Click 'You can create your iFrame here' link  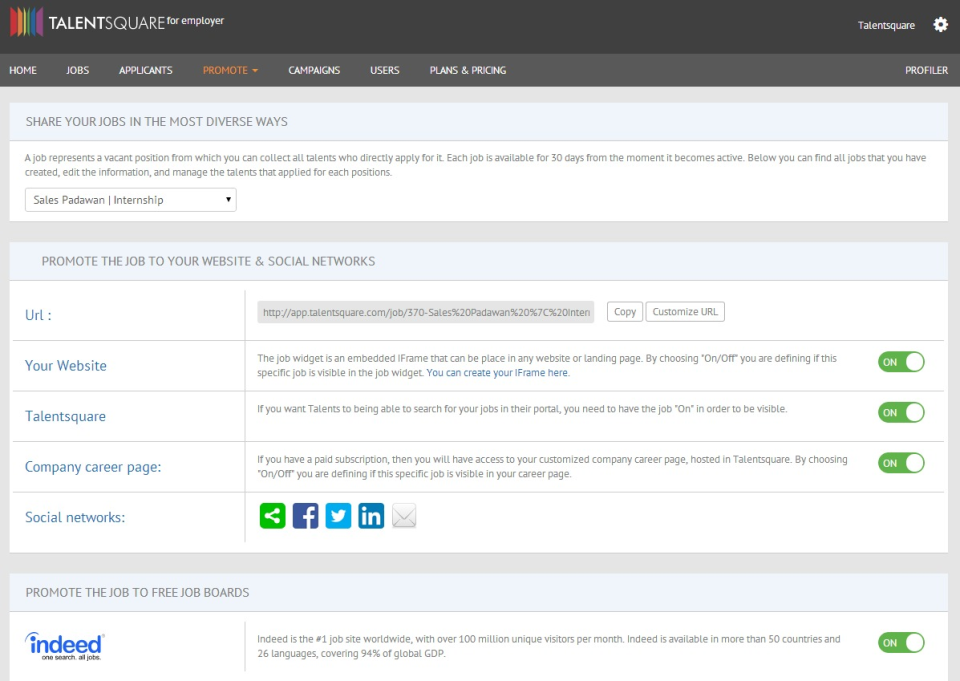498,372
